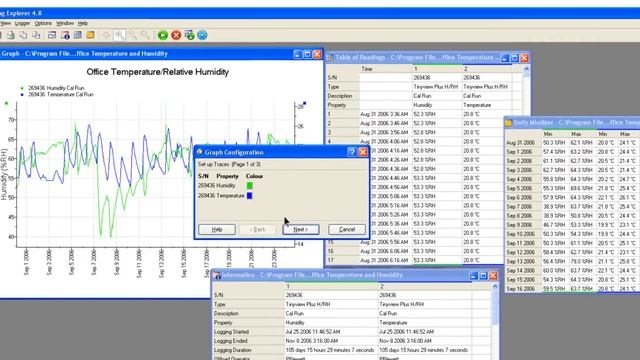Open the Daily Min/Max view toolbar icon
This screenshot has width=640, height=360.
pyautogui.click(x=90, y=35)
